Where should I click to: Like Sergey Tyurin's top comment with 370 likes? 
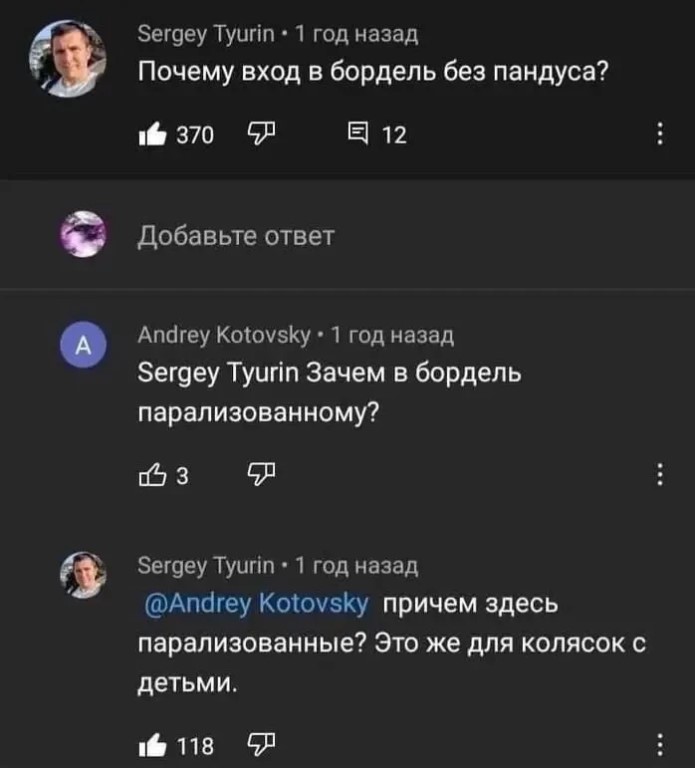(x=152, y=134)
